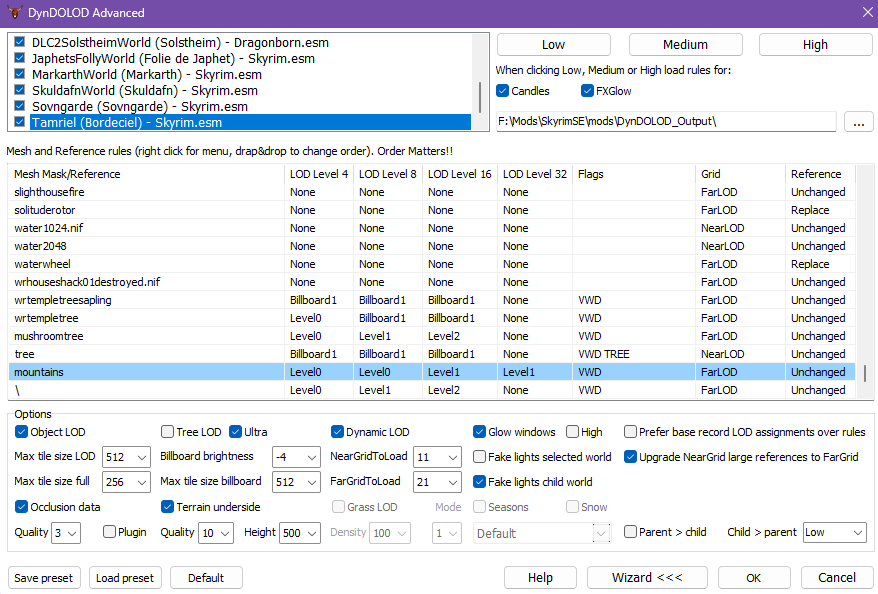Click Load preset button
This screenshot has height=594, width=878.
pos(125,578)
